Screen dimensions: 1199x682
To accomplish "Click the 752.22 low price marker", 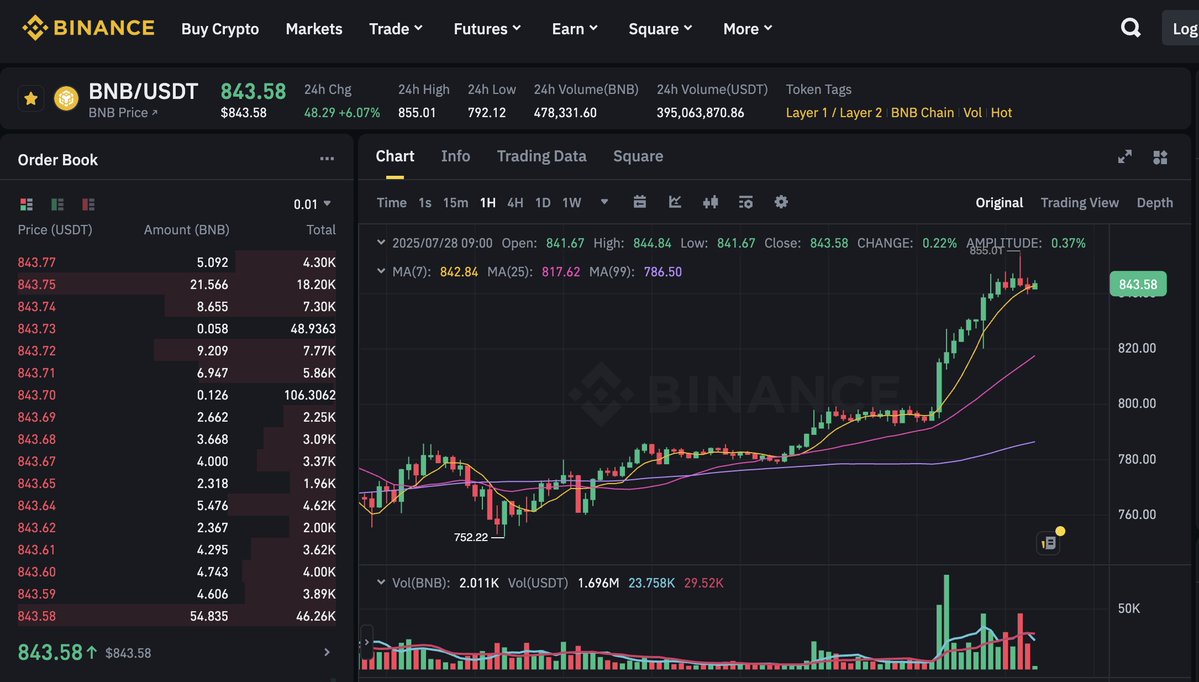I will [471, 537].
